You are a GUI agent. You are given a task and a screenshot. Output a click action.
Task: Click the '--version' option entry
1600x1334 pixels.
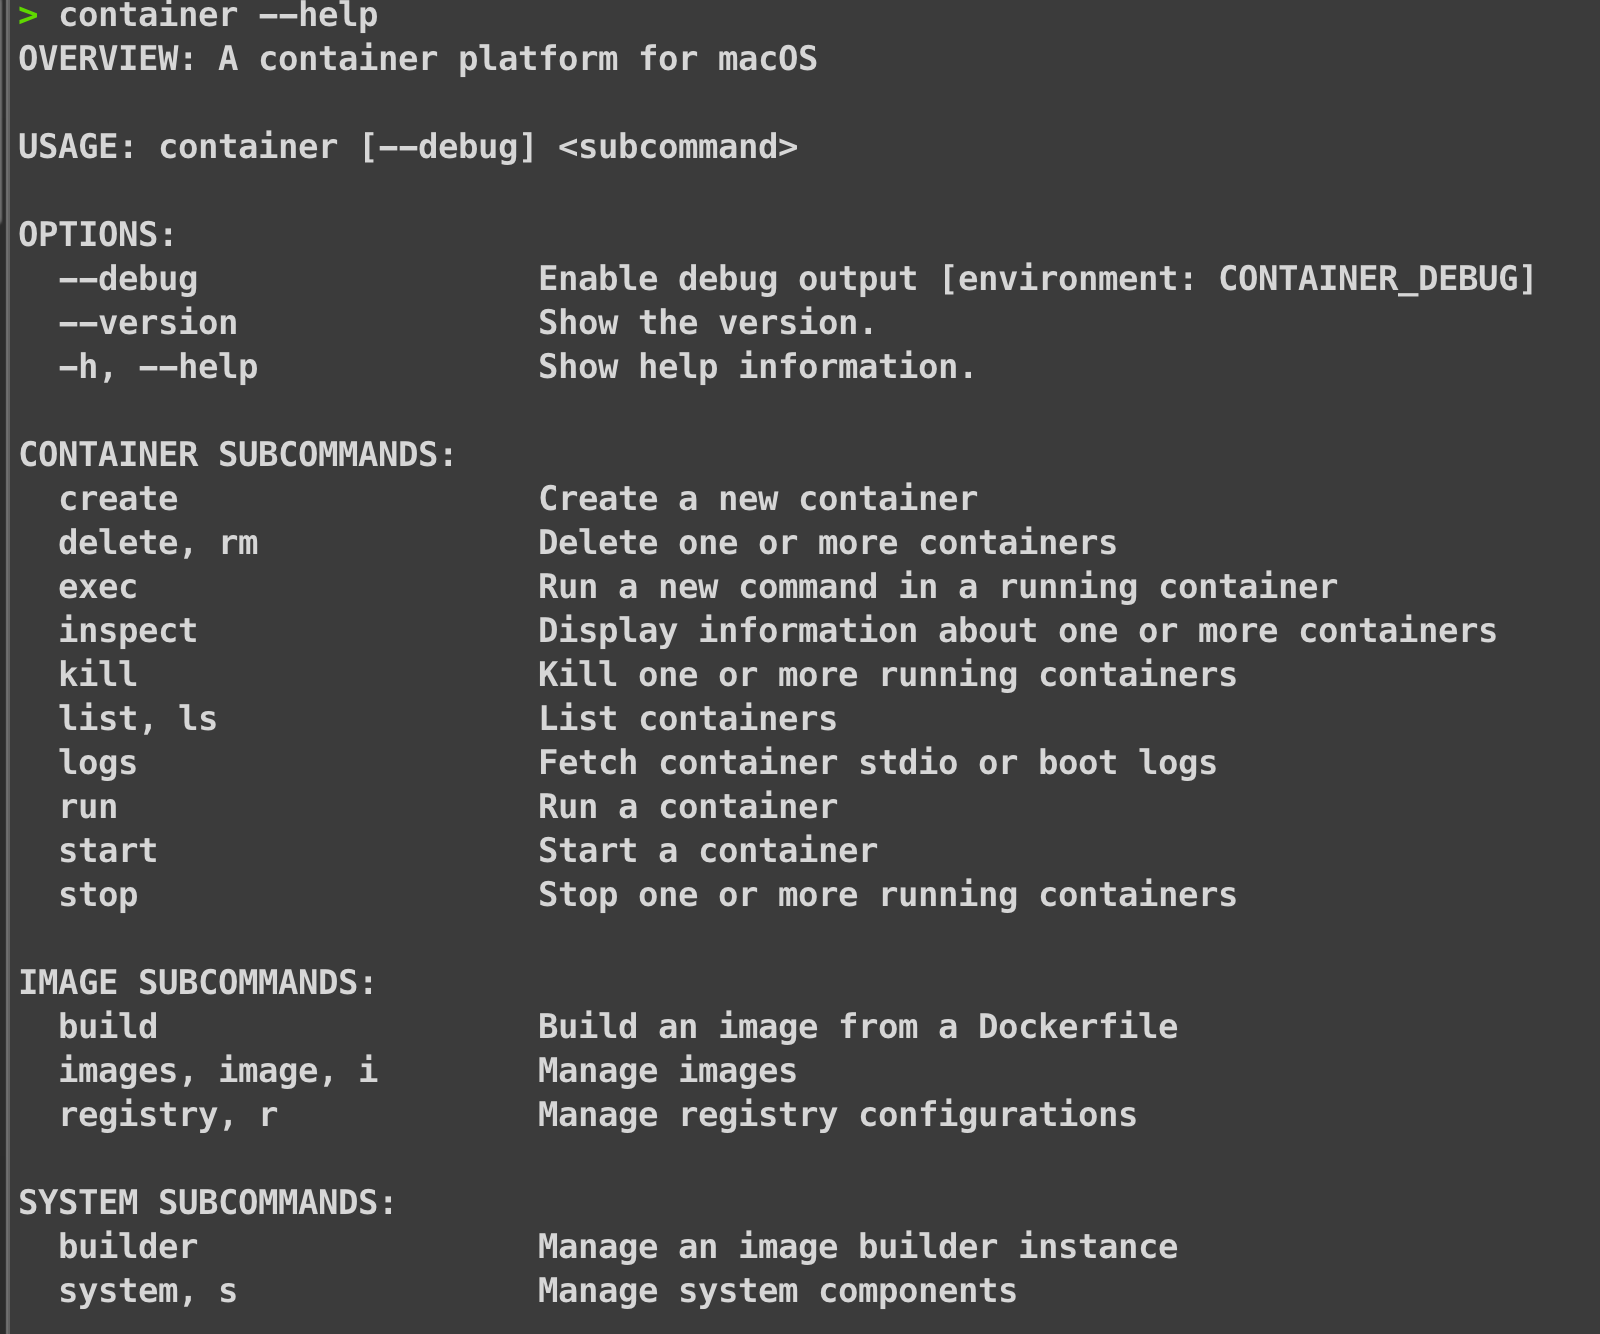pyautogui.click(x=148, y=323)
